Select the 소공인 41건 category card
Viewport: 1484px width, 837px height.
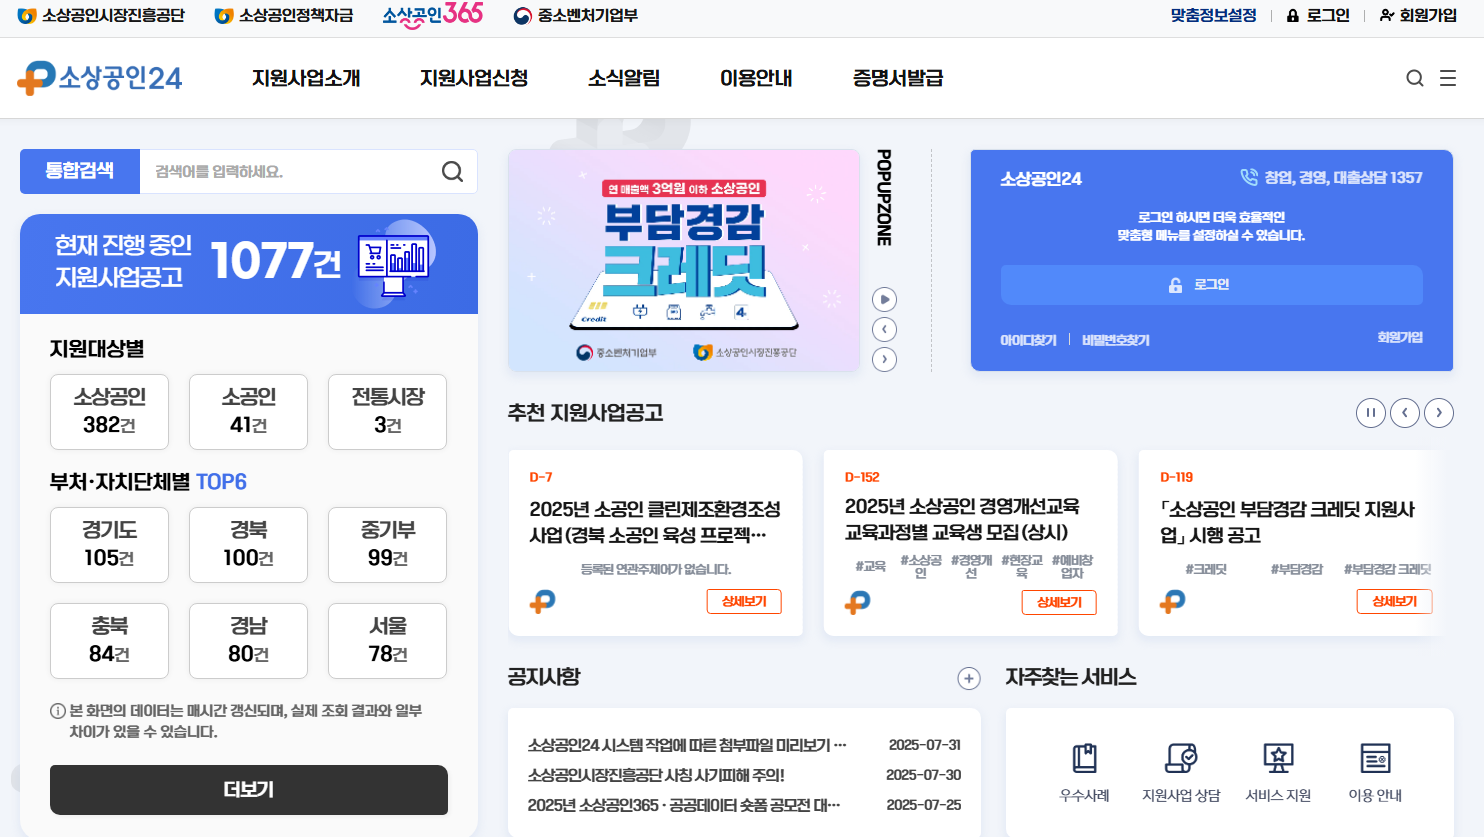(x=248, y=412)
